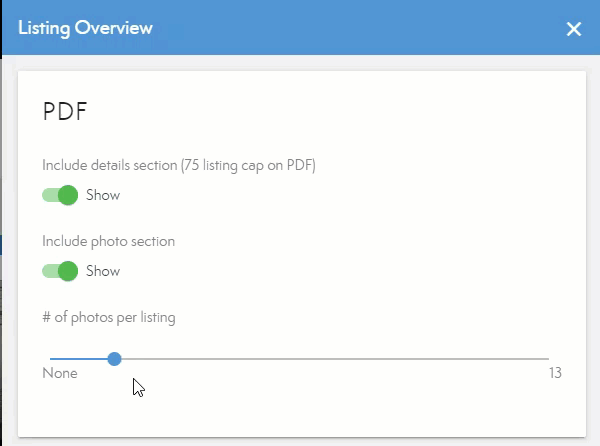Toggle the include photo section switch
600x446 pixels.
pyautogui.click(x=61, y=271)
